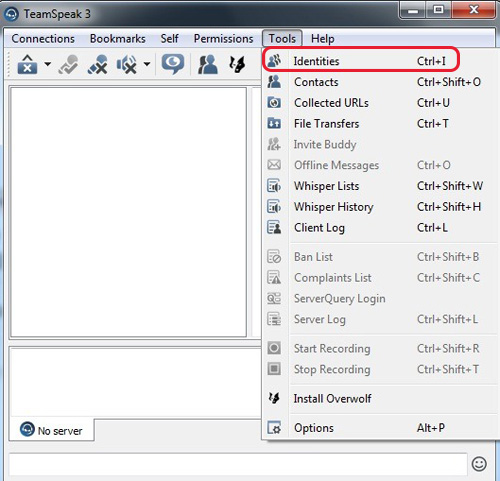500x481 pixels.
Task: Open the Bookmarks menu
Action: [118, 39]
